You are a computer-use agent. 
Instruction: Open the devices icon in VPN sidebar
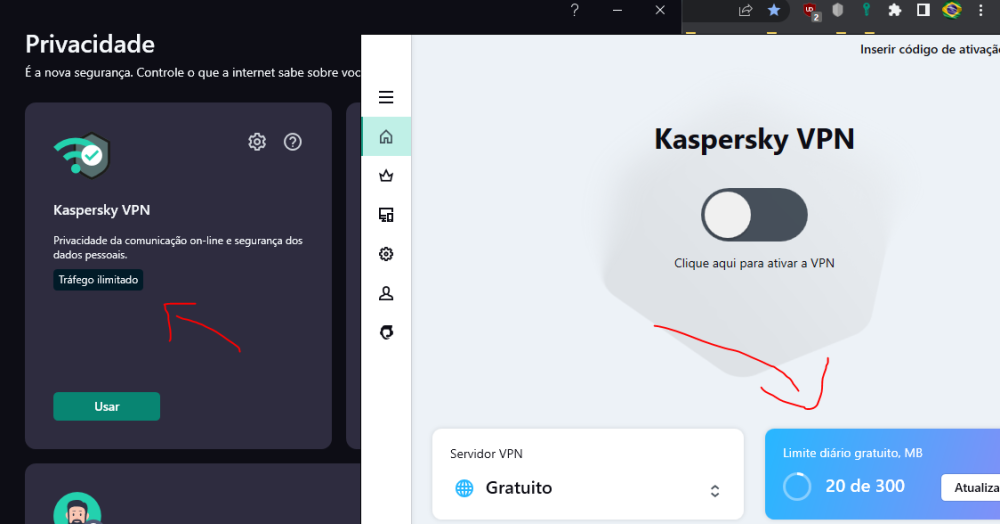[x=386, y=215]
